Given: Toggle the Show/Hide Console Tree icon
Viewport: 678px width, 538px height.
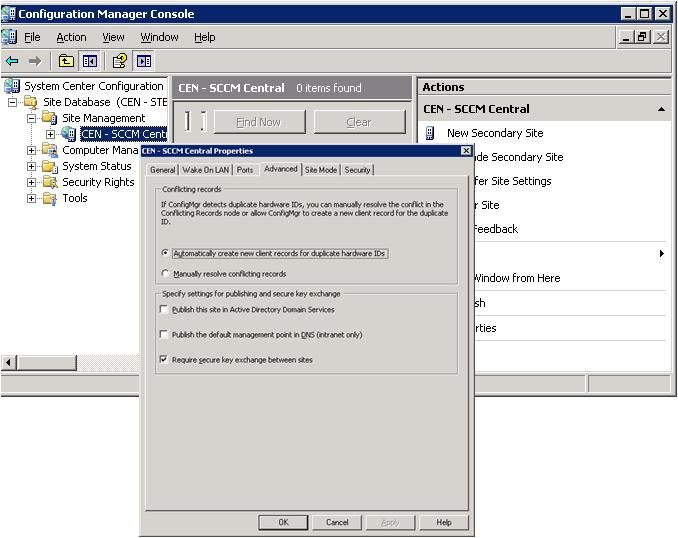Looking at the screenshot, I should pos(90,61).
